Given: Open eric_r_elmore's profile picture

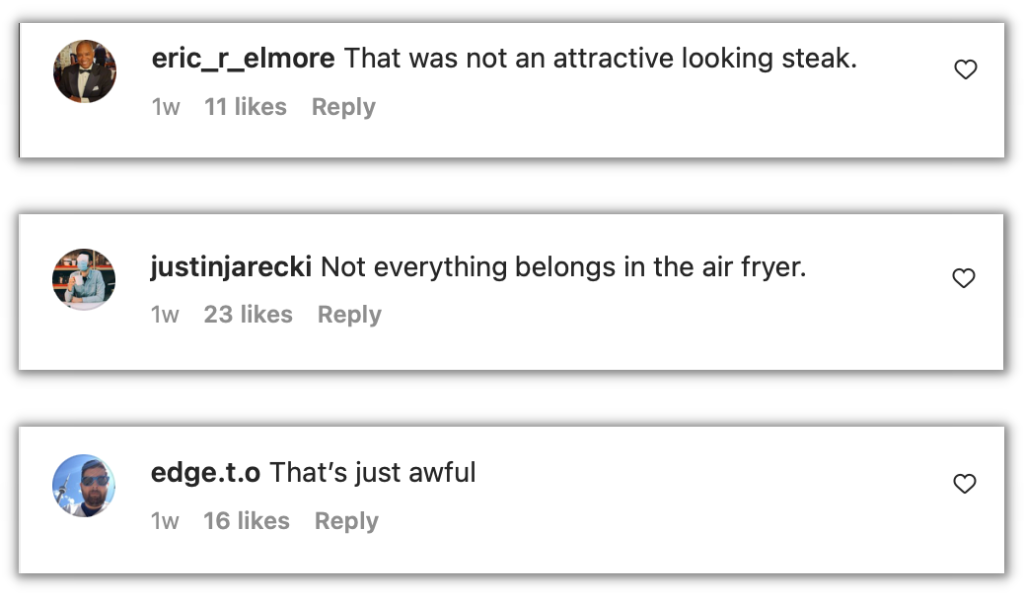Looking at the screenshot, I should point(84,72).
